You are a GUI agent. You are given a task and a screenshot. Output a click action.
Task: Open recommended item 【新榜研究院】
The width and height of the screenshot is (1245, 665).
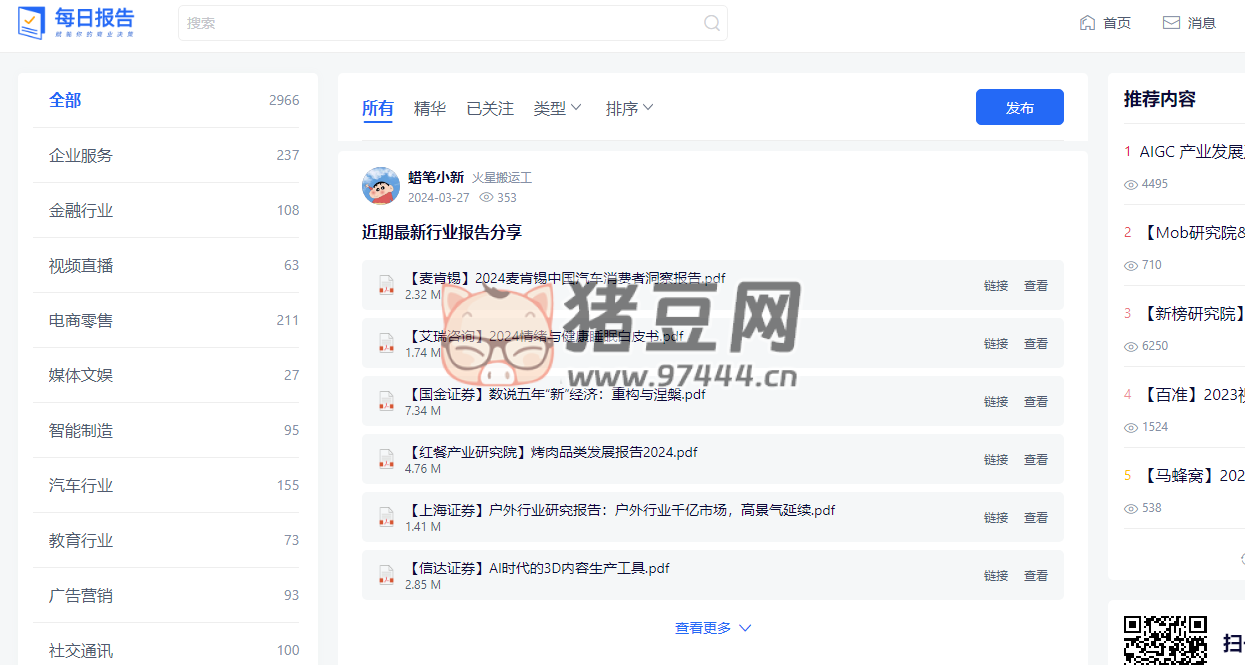[1192, 314]
